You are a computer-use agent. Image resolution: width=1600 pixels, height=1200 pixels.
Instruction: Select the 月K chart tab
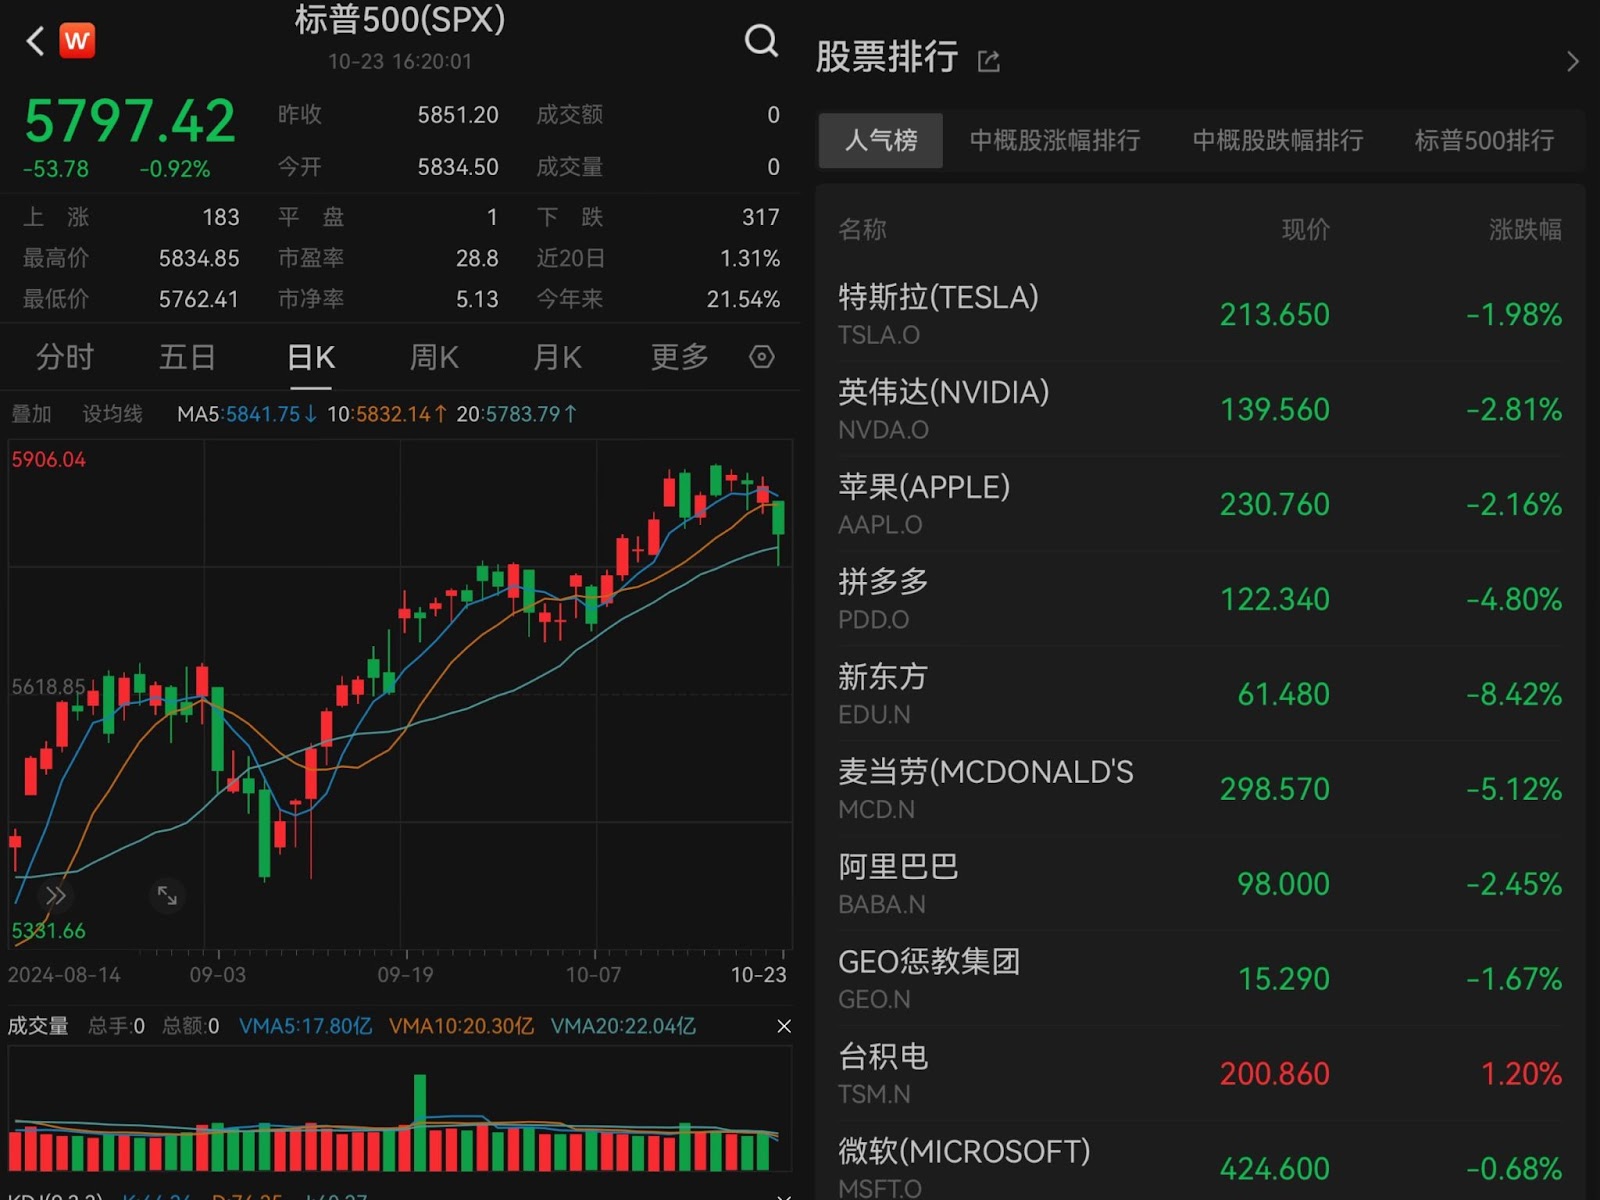click(557, 357)
